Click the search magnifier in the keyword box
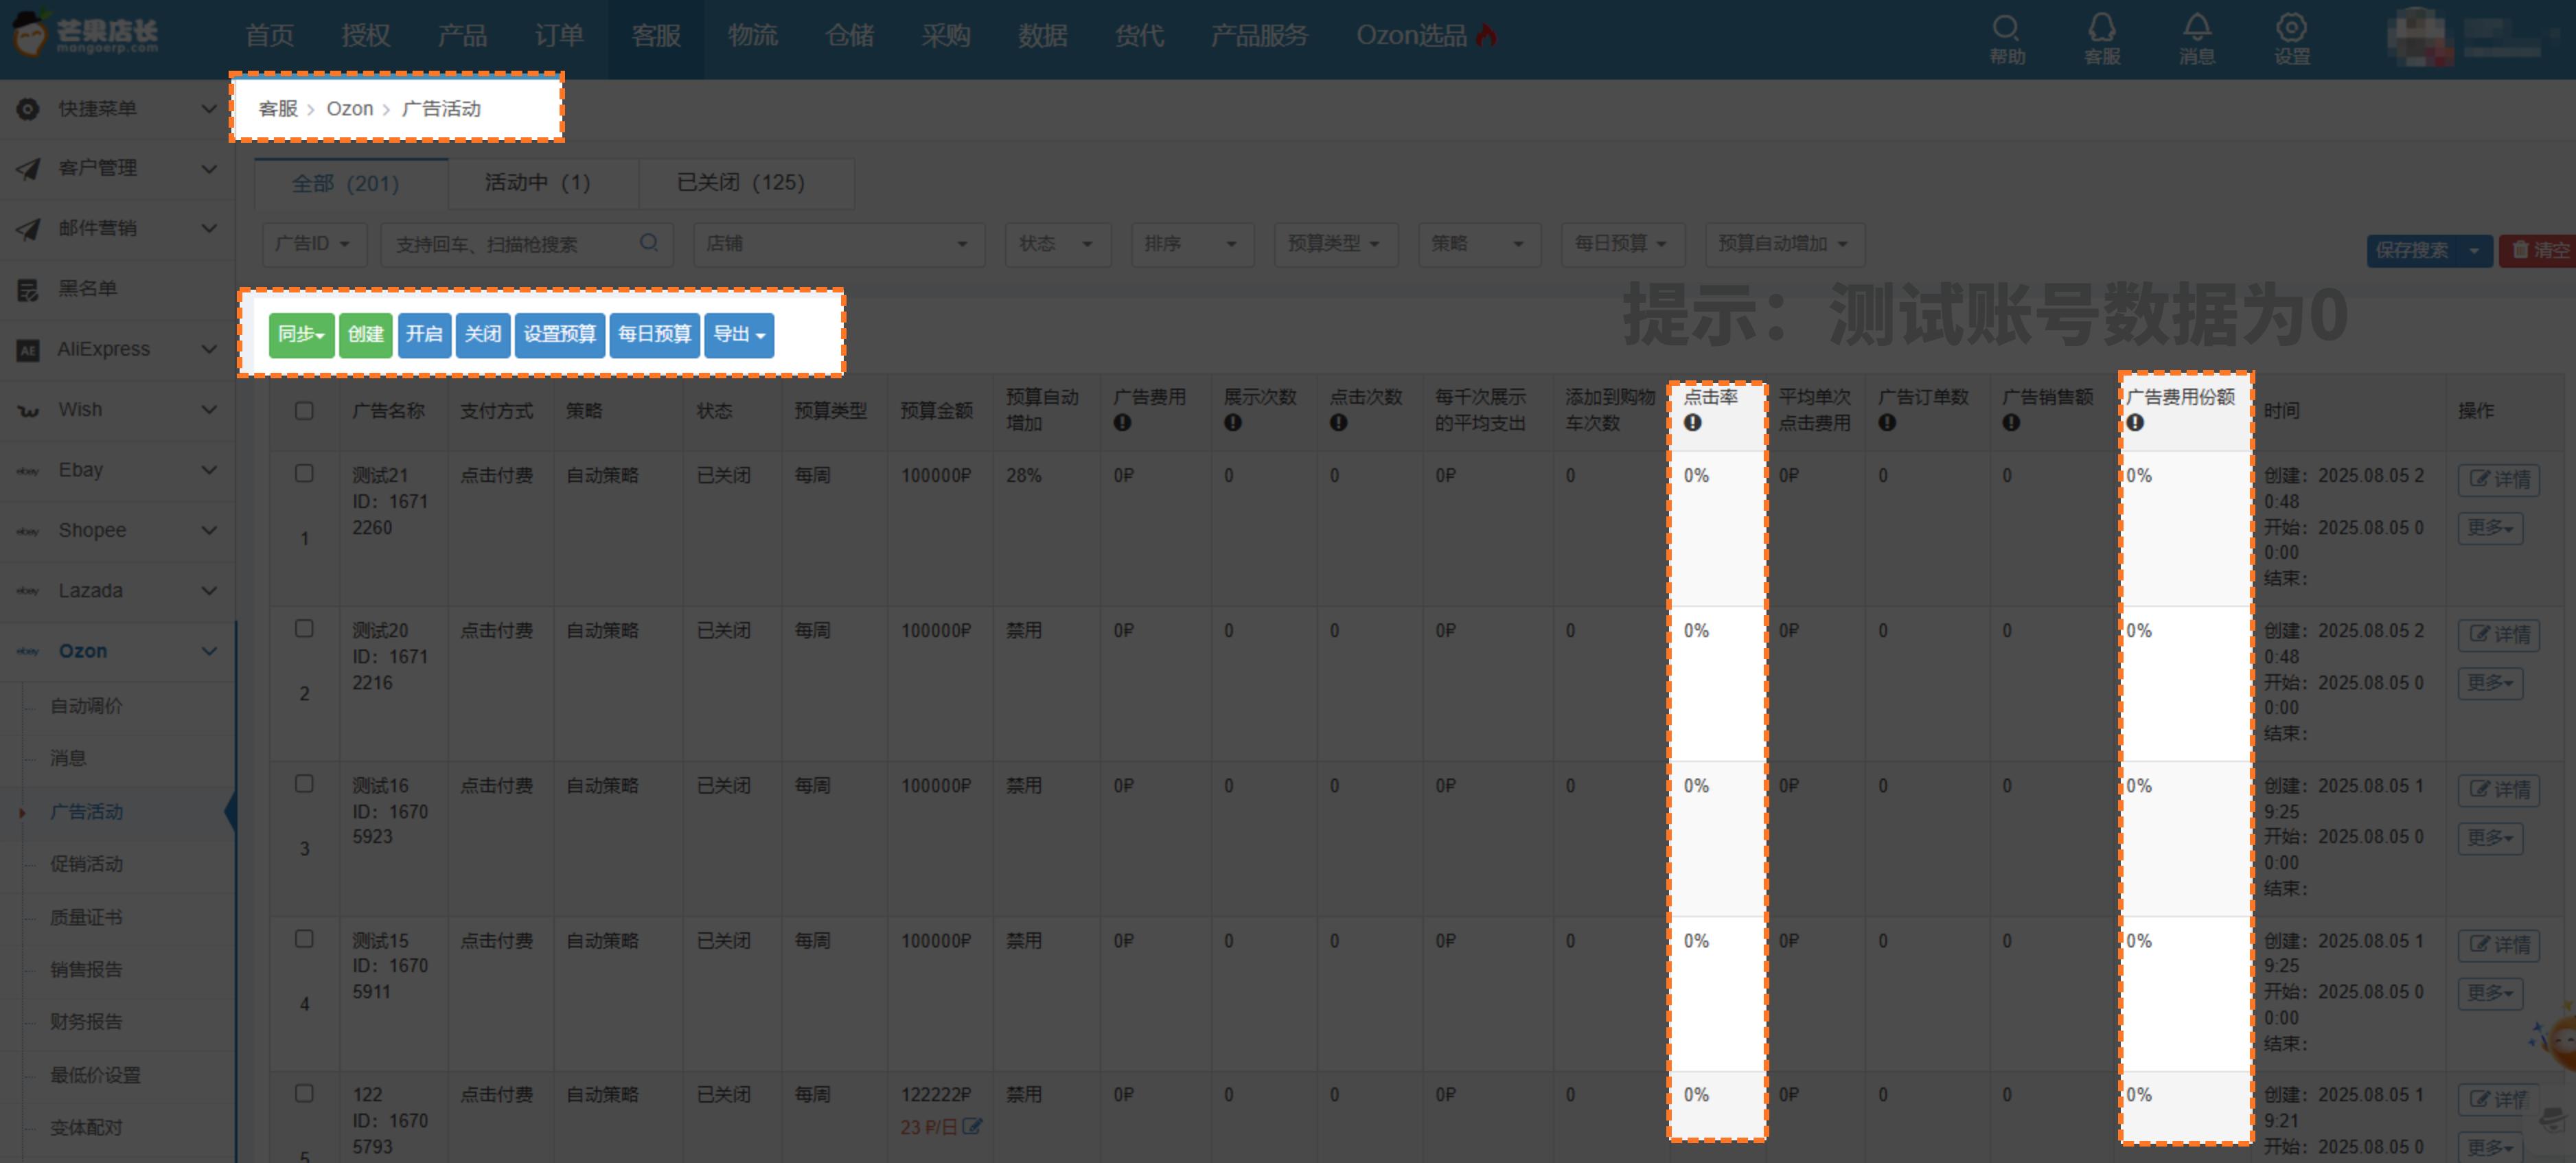 (x=649, y=243)
